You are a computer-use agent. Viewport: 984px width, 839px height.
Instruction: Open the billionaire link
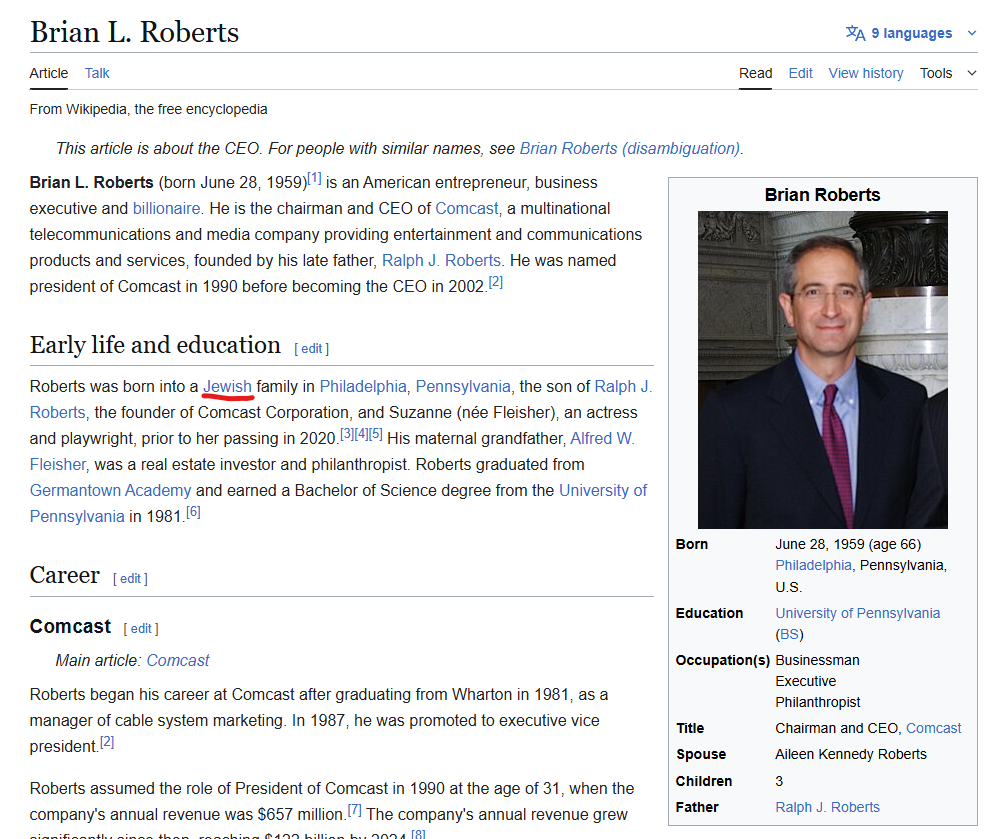pos(166,208)
